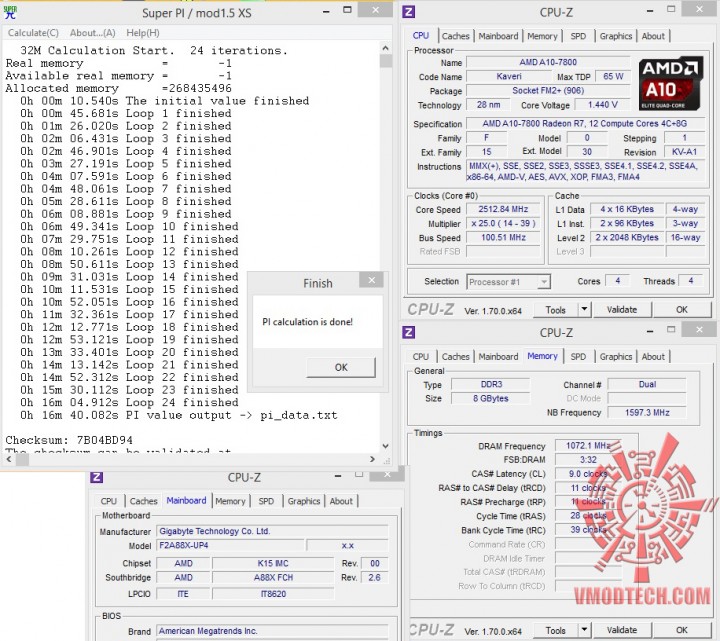The width and height of the screenshot is (720, 641).
Task: Click the motherboard model F2A88X-UP4 field
Action: (x=230, y=545)
